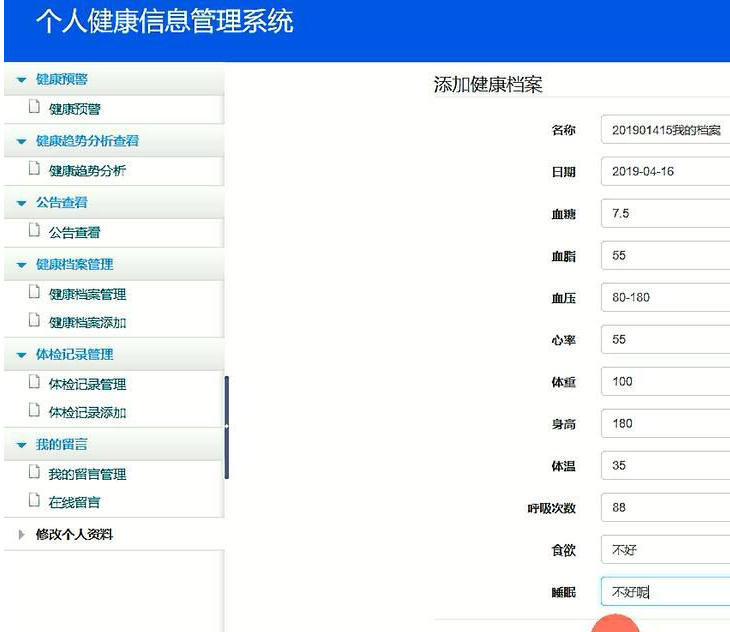Click document icon beside 健康档案添加 item
Image resolution: width=730 pixels, height=632 pixels.
pyautogui.click(x=34, y=320)
